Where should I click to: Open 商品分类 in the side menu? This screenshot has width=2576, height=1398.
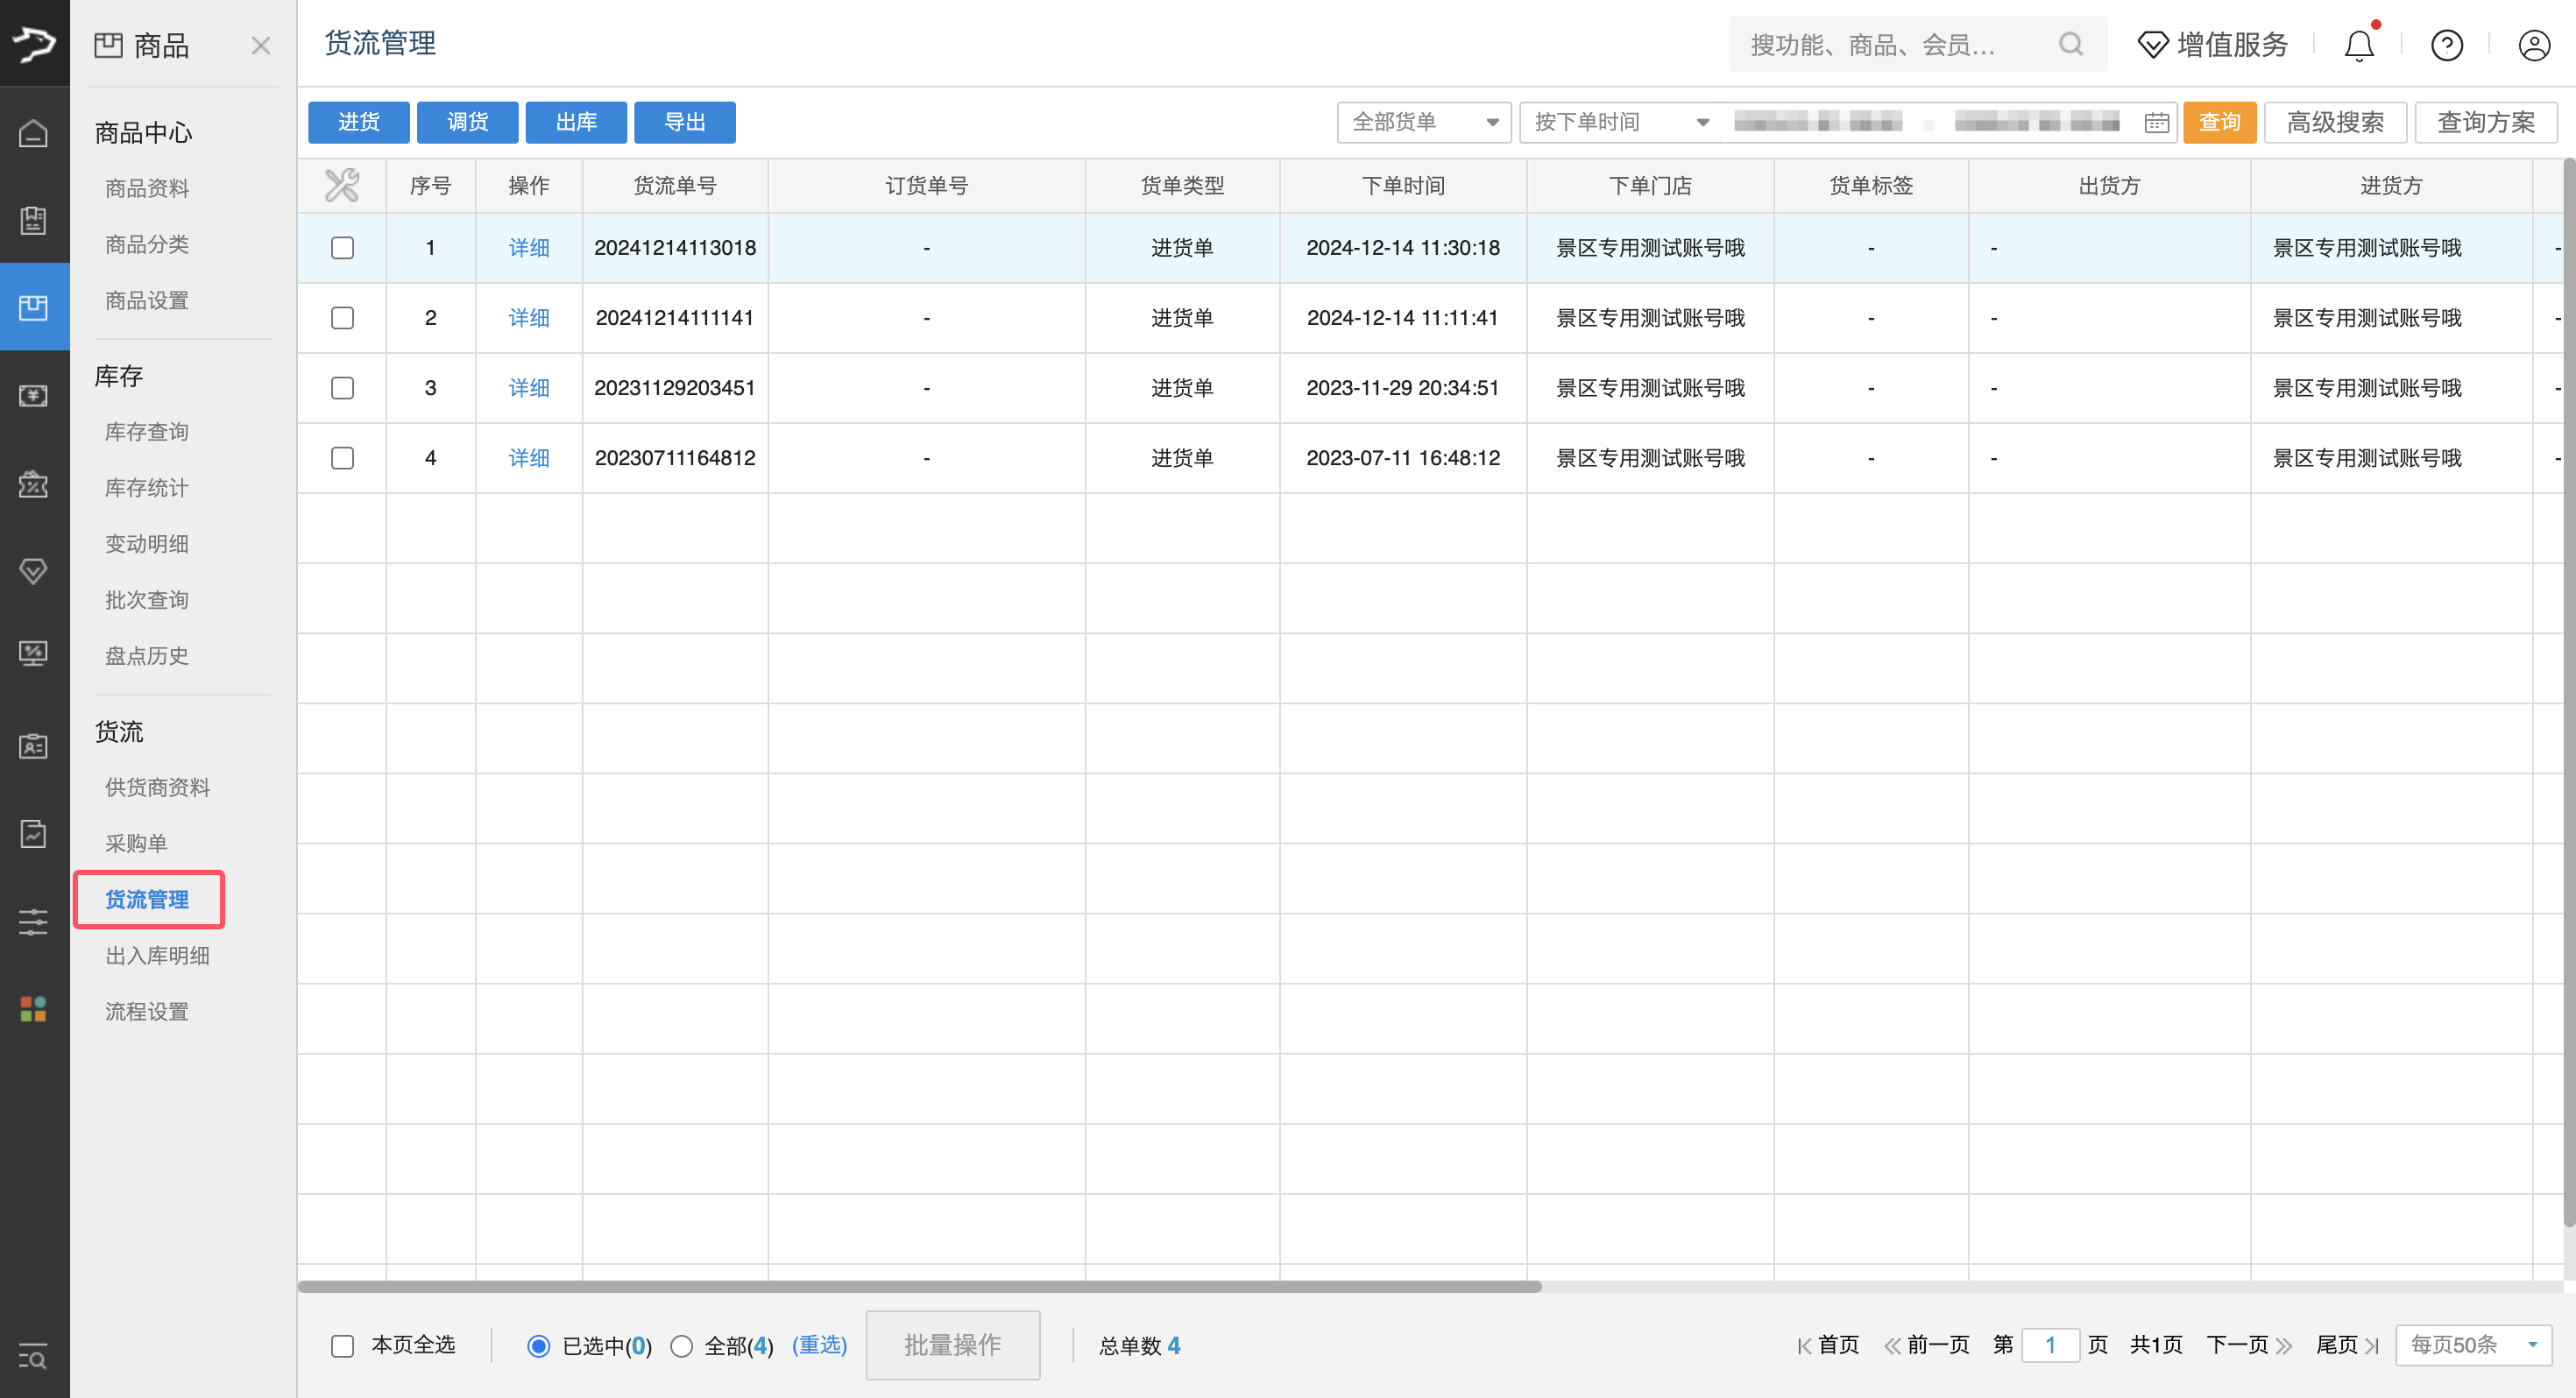point(147,244)
